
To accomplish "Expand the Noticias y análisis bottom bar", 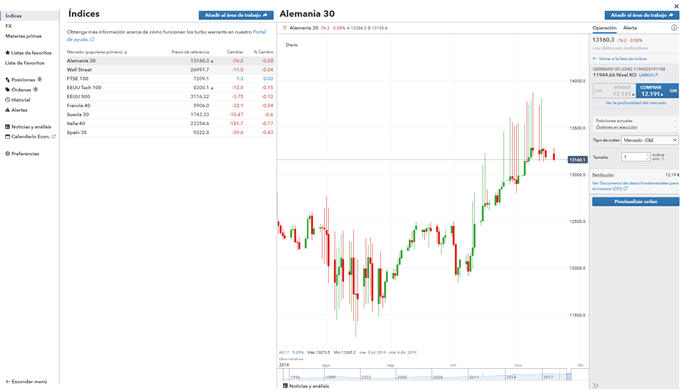I will pyautogui.click(x=306, y=386).
